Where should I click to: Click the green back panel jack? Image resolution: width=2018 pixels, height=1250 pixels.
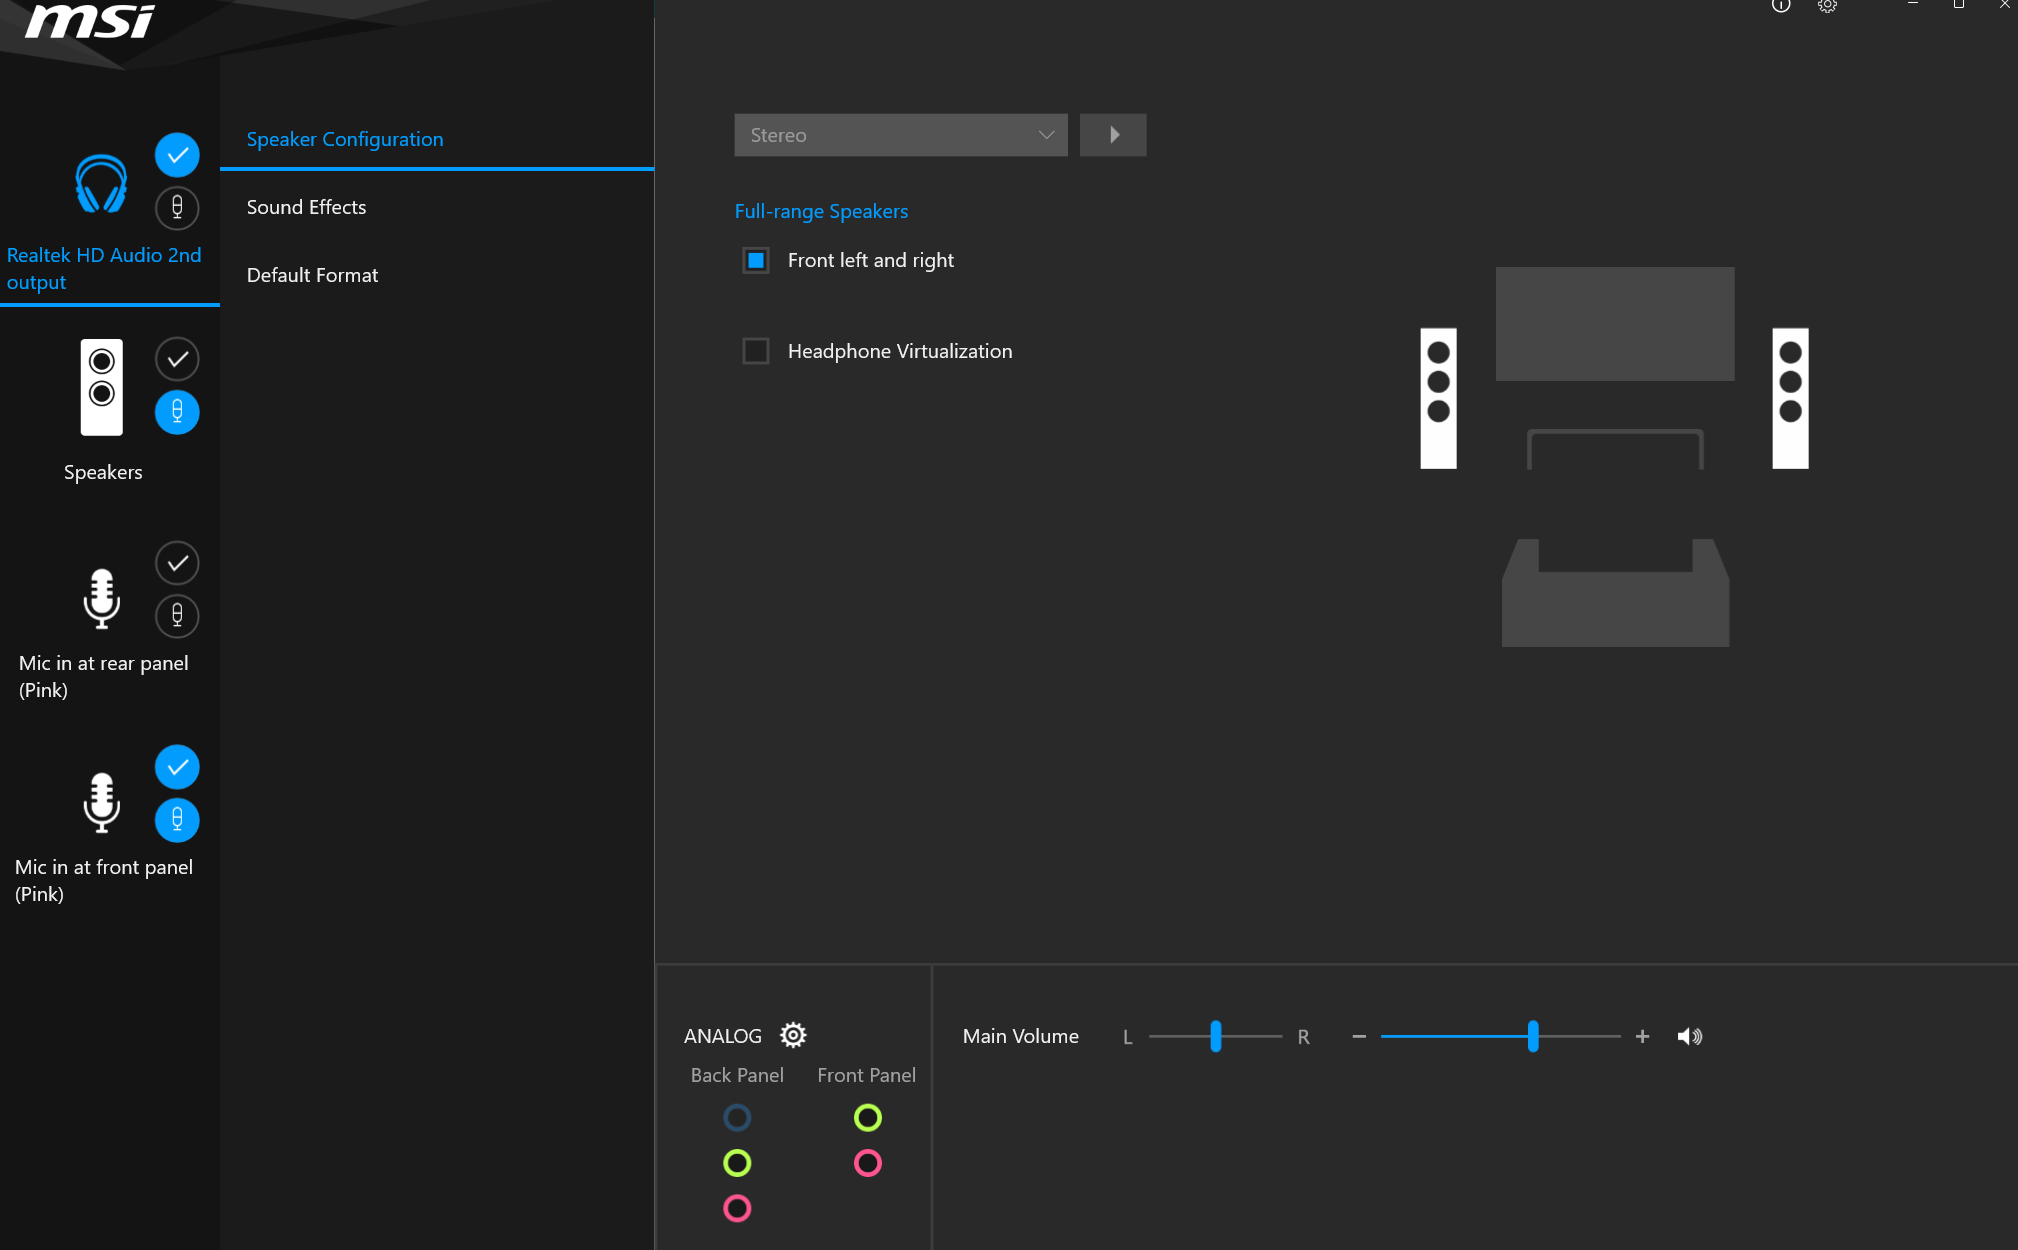click(737, 1163)
